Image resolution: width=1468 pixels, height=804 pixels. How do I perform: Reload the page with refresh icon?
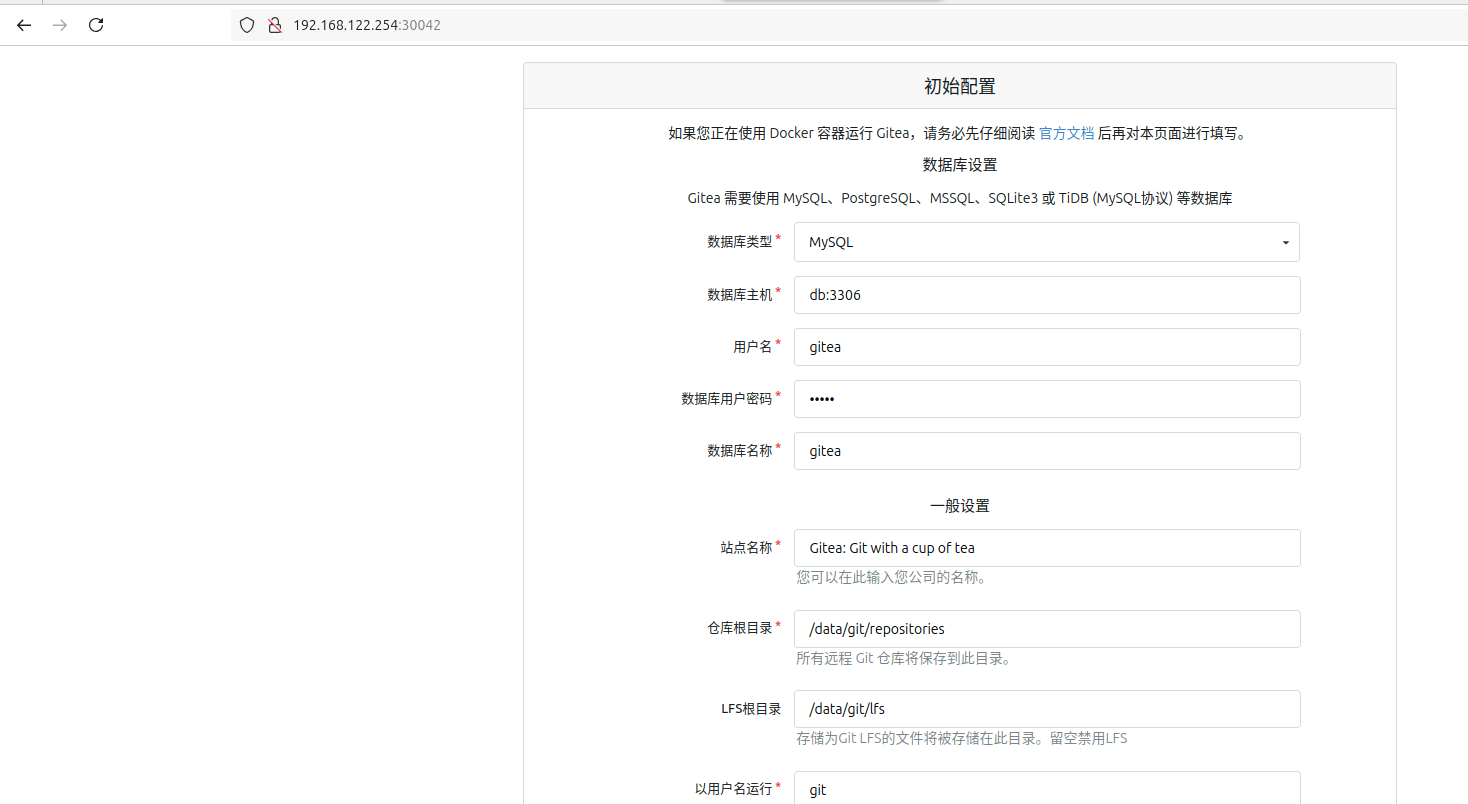coord(96,25)
